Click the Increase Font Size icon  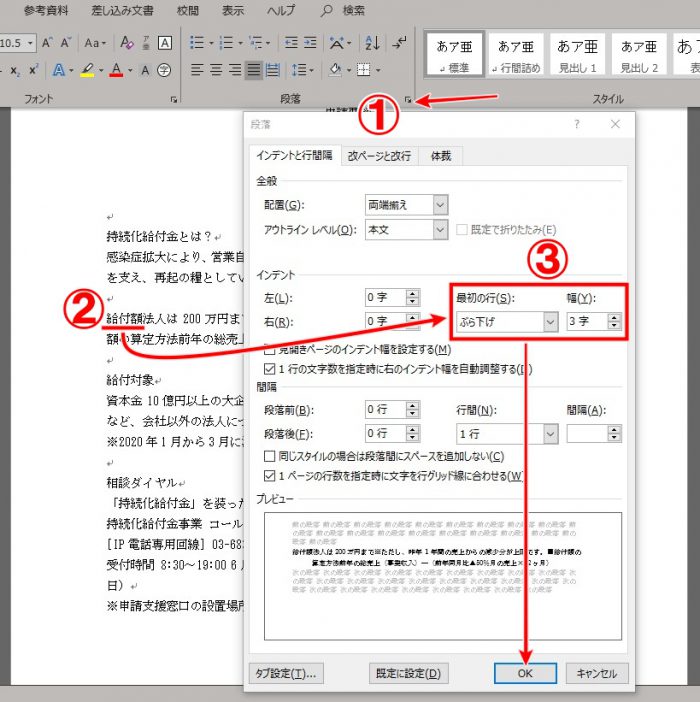pos(47,43)
